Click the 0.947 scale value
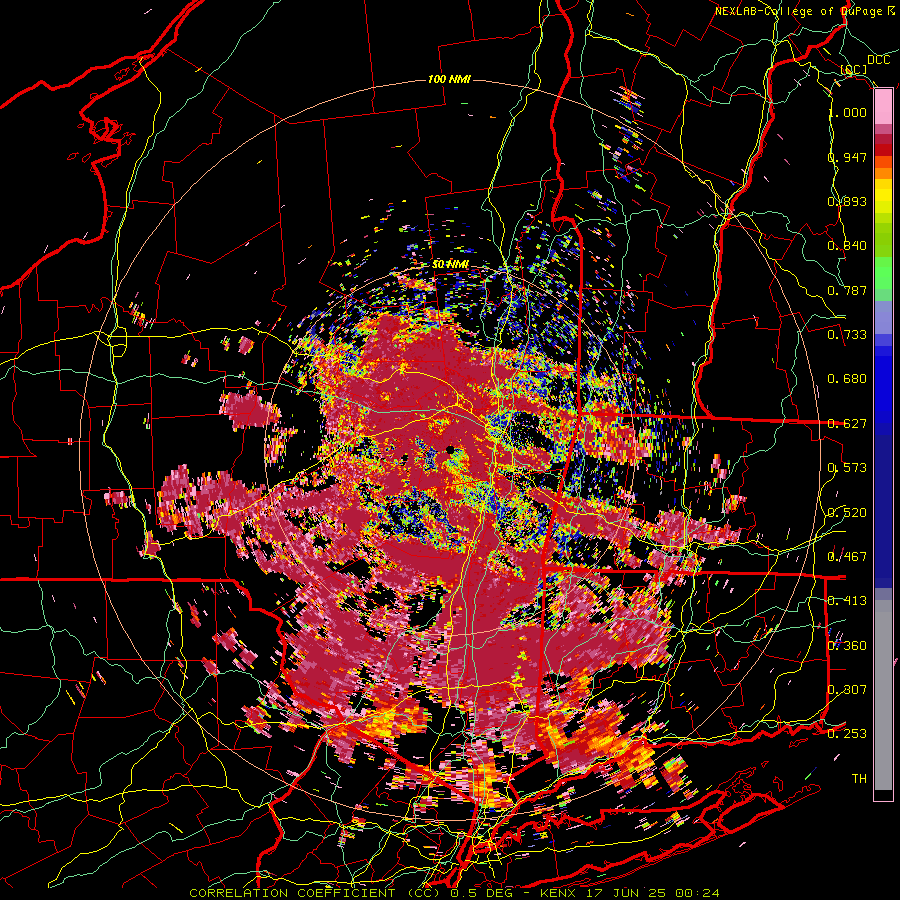This screenshot has width=900, height=900. tap(848, 157)
